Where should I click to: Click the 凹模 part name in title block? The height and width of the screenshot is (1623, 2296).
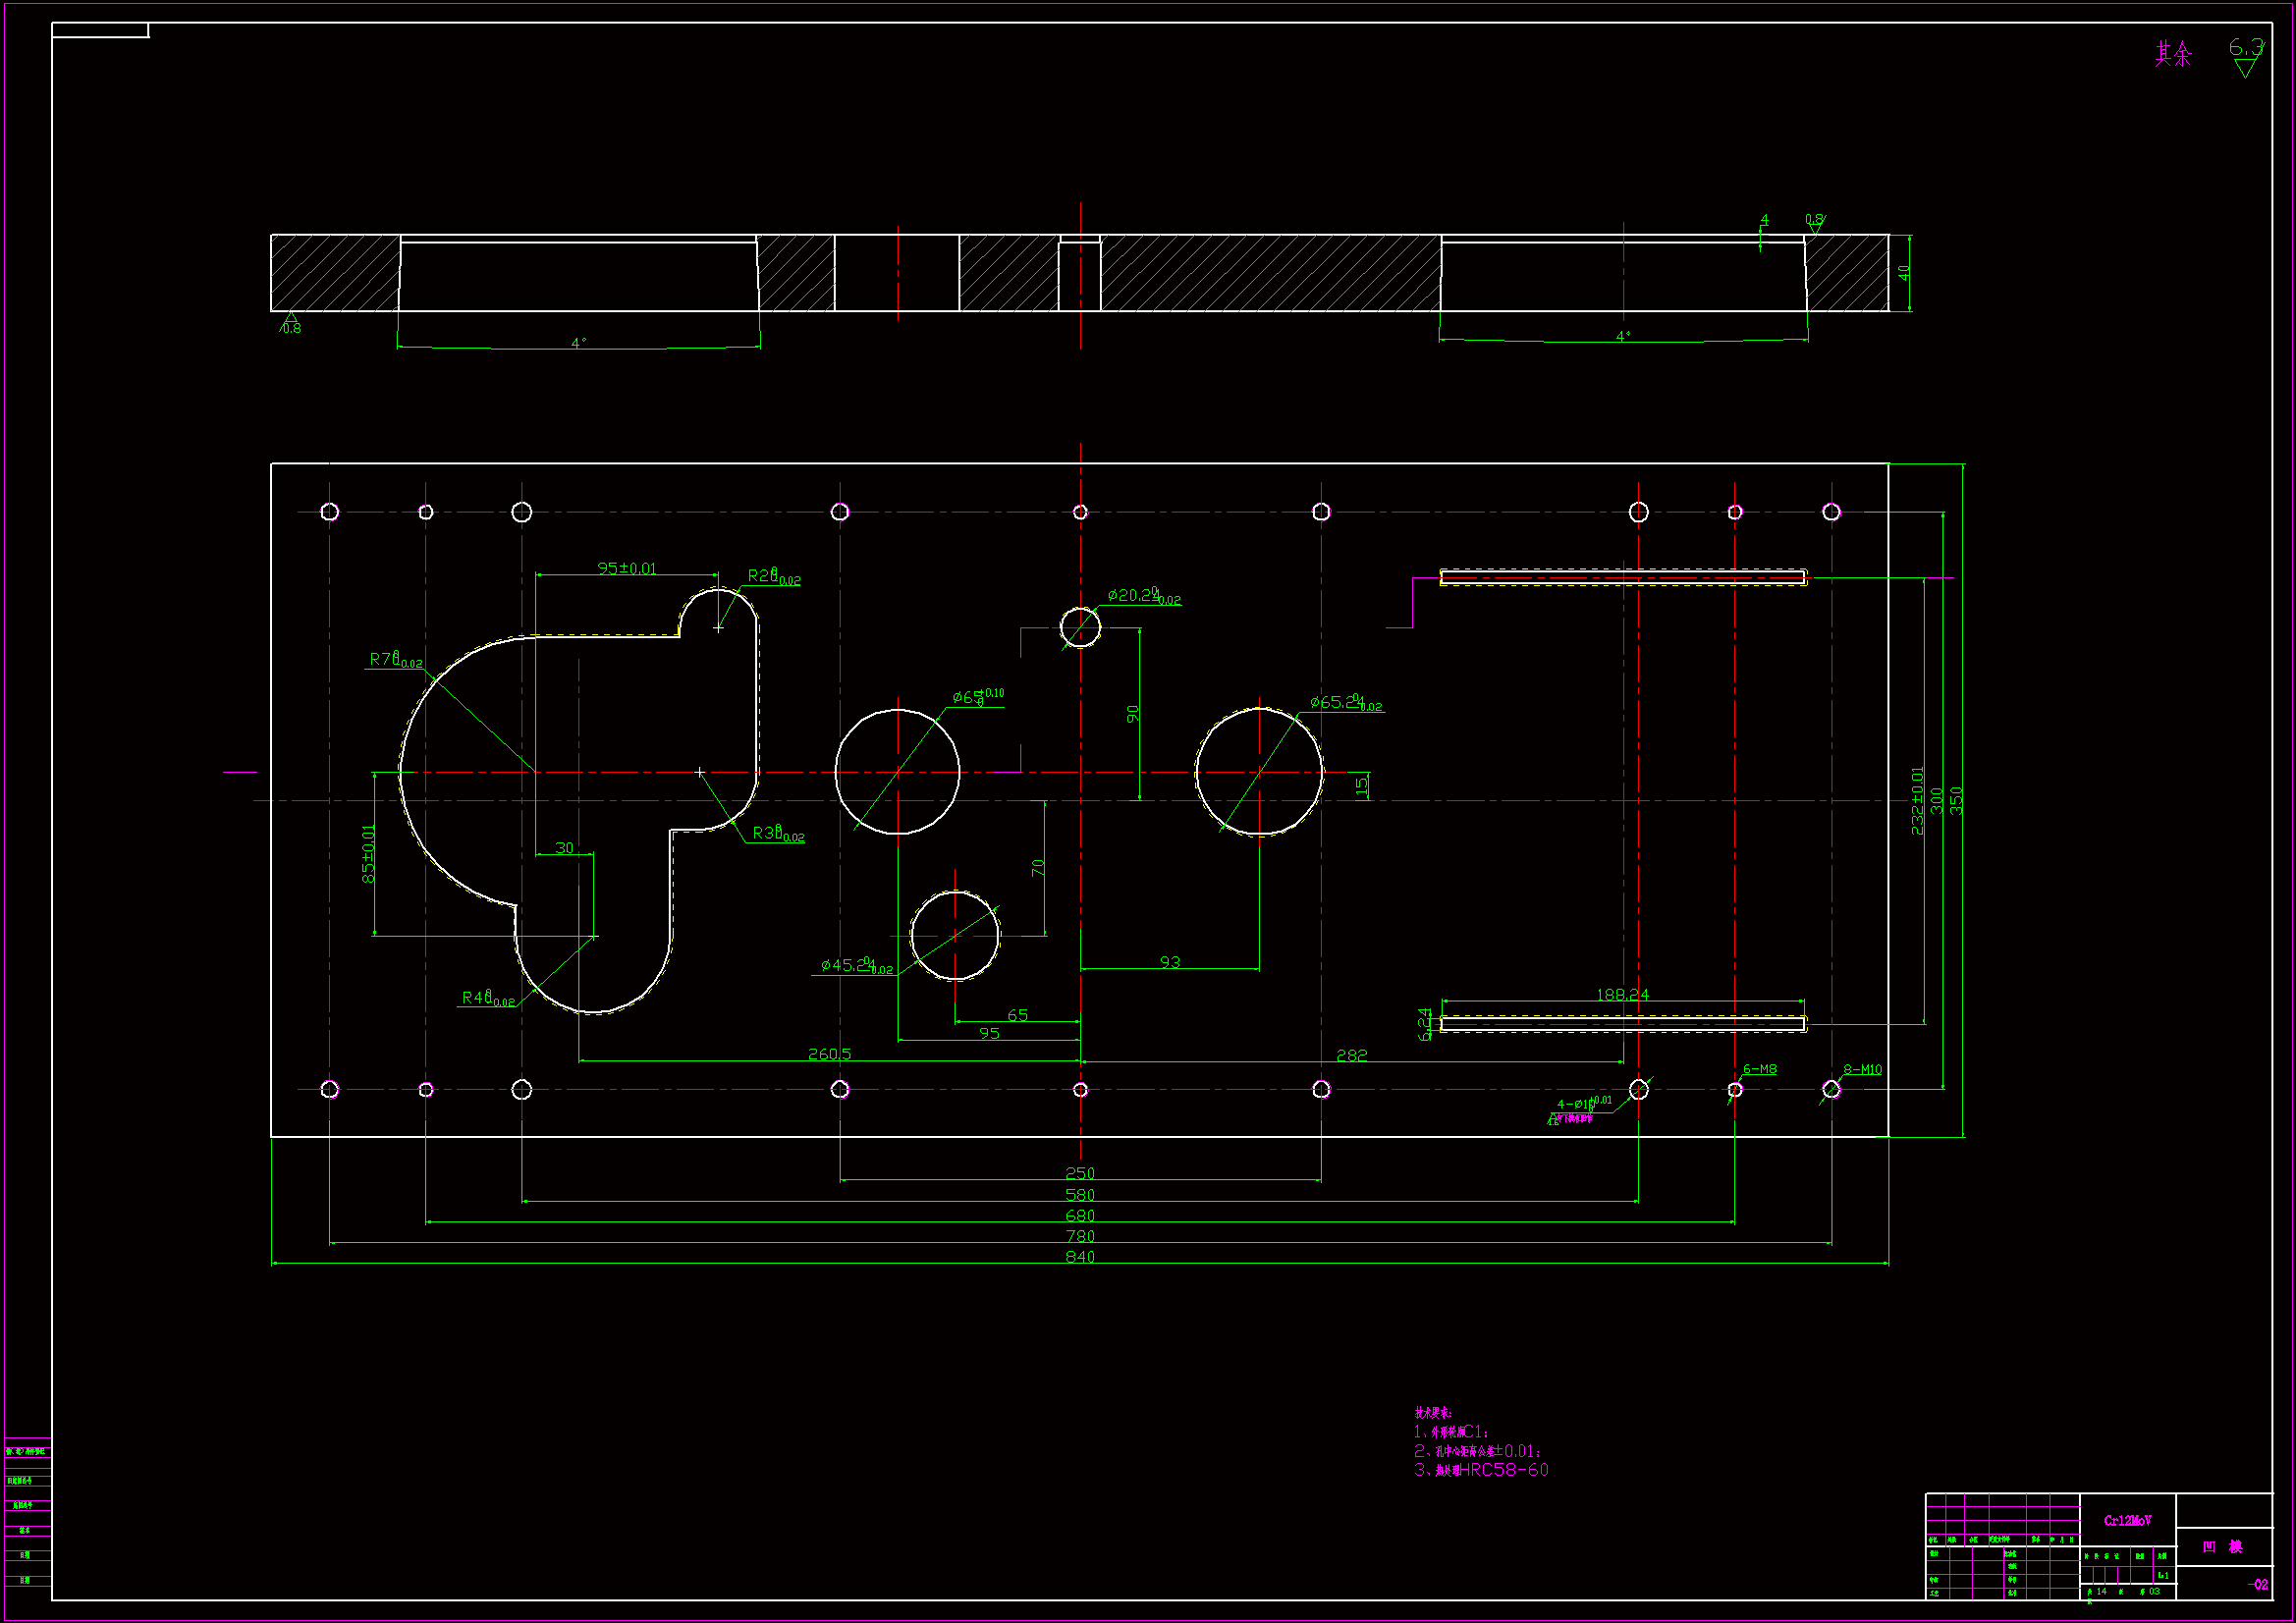[x=2222, y=1547]
